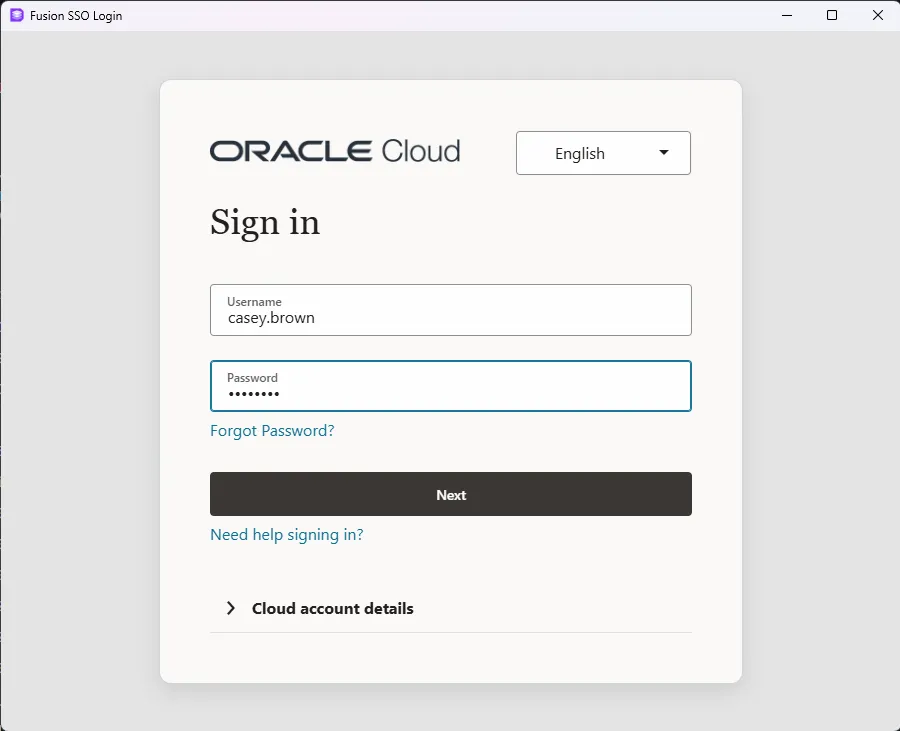This screenshot has width=900, height=731.
Task: Click the Fusion SSO Login app icon
Action: (x=17, y=15)
